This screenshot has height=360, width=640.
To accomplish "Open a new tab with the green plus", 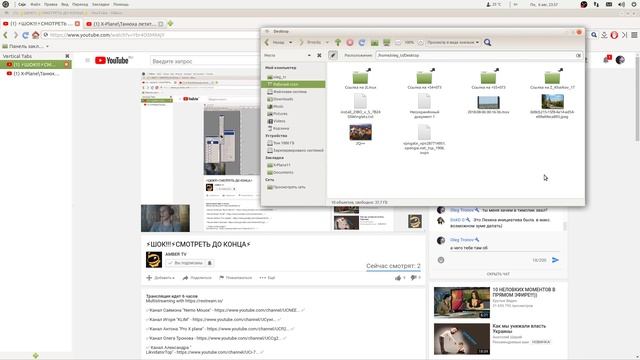I will click(x=170, y=24).
